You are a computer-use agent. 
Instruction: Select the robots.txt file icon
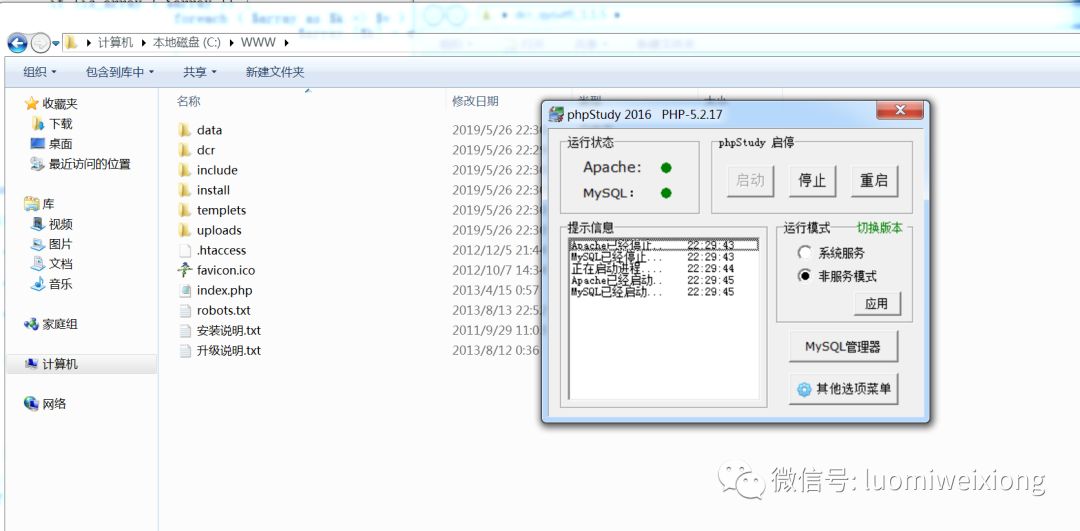pyautogui.click(x=185, y=310)
